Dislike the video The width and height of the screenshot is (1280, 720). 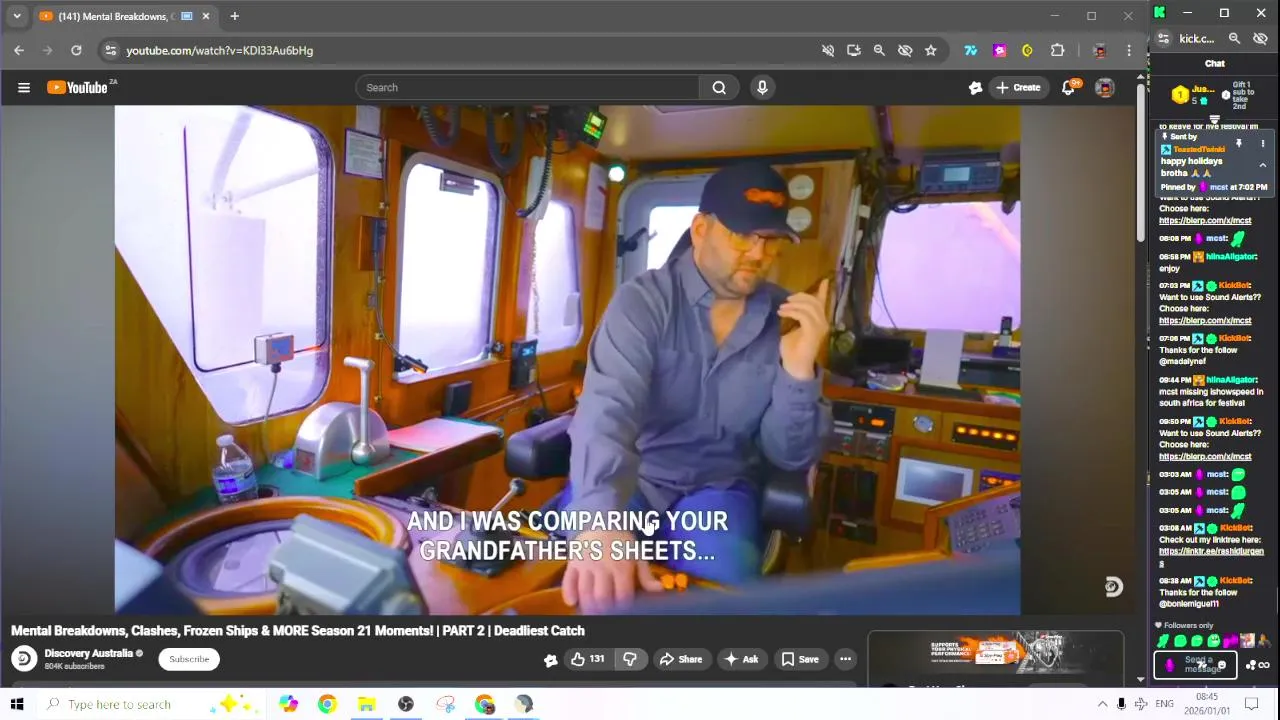[x=630, y=659]
